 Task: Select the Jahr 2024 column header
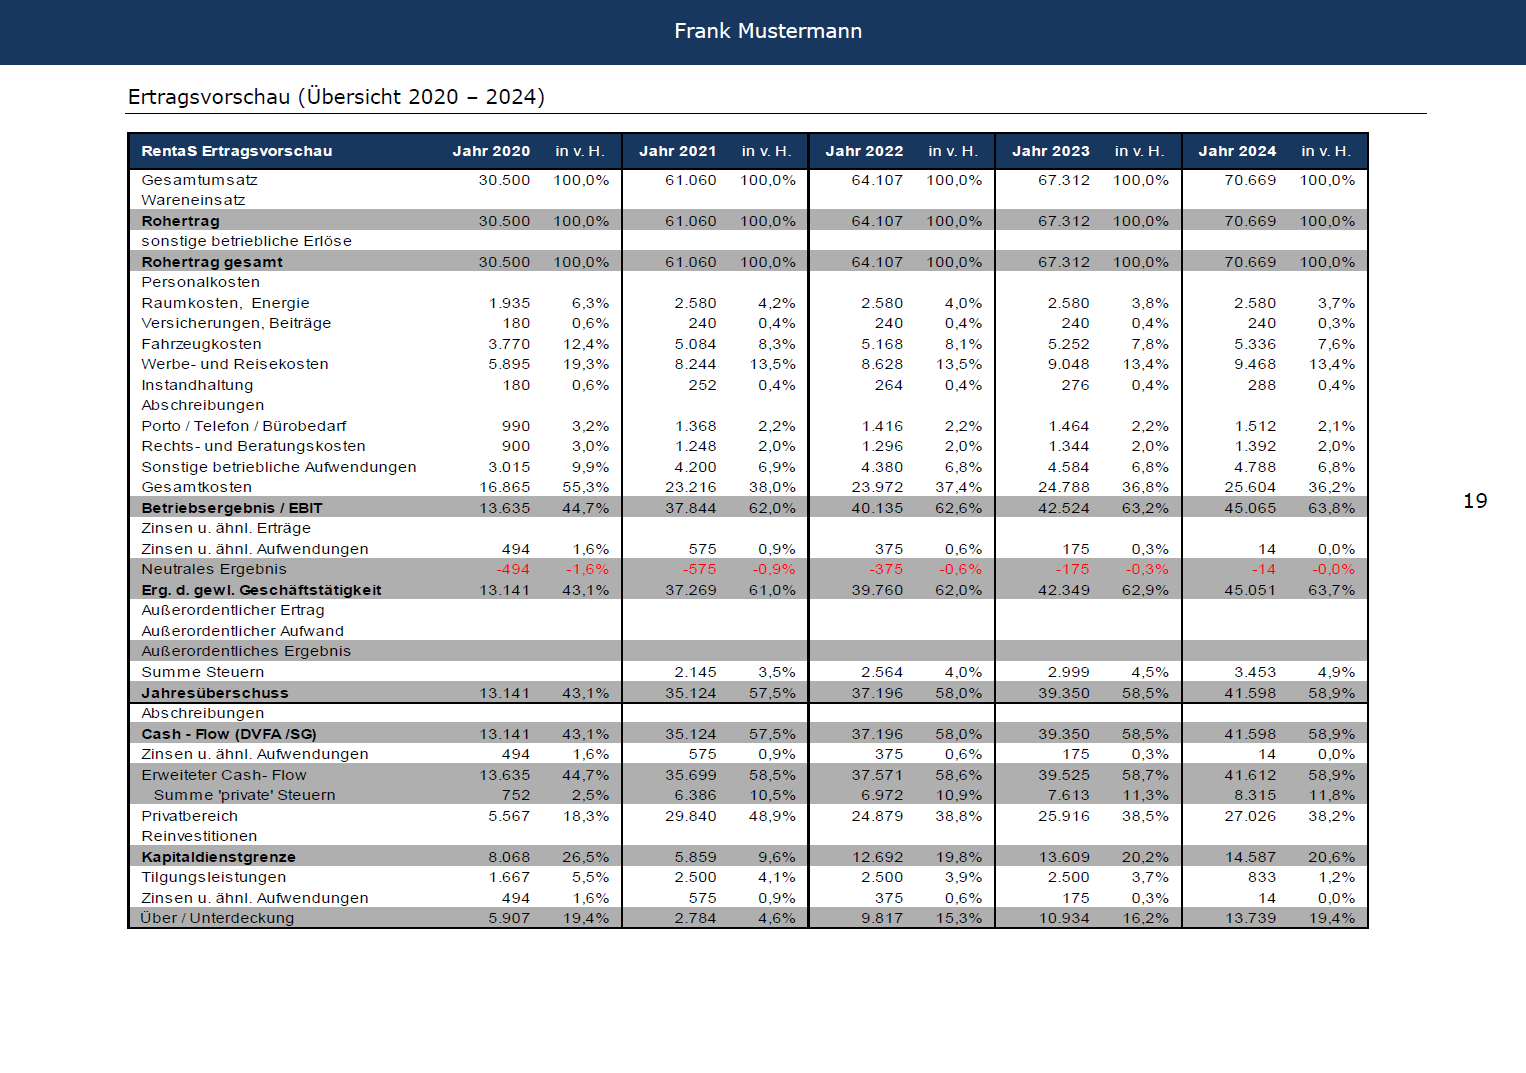pos(1237,151)
